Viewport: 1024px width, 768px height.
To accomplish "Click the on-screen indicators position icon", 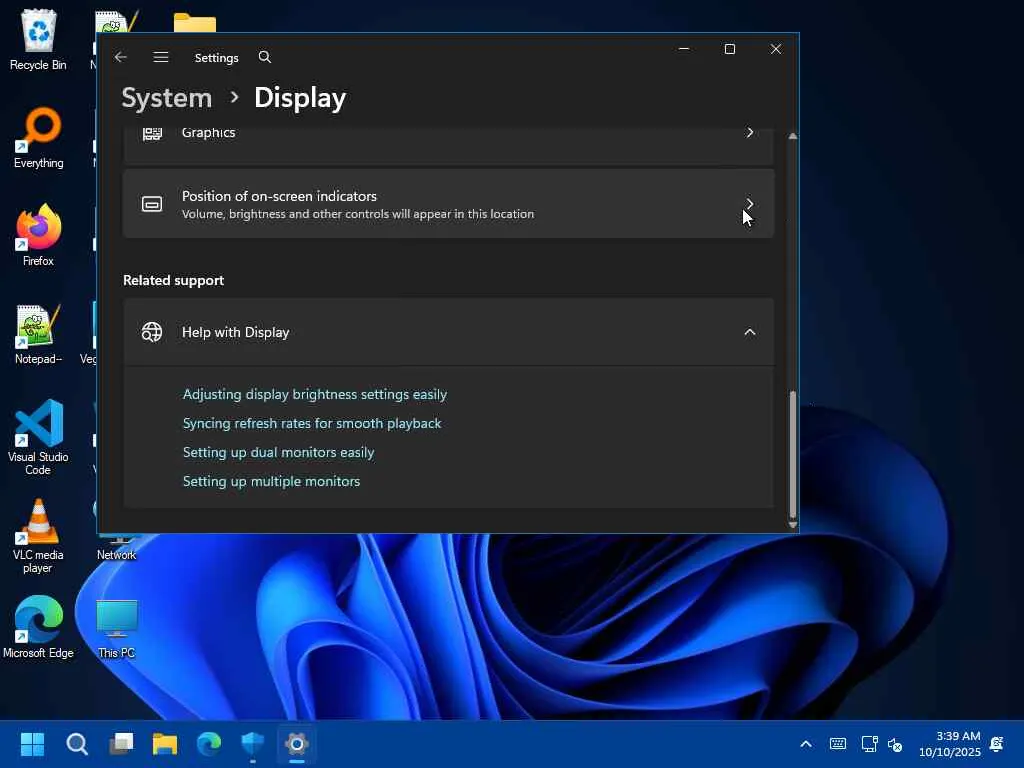I will click(x=152, y=204).
